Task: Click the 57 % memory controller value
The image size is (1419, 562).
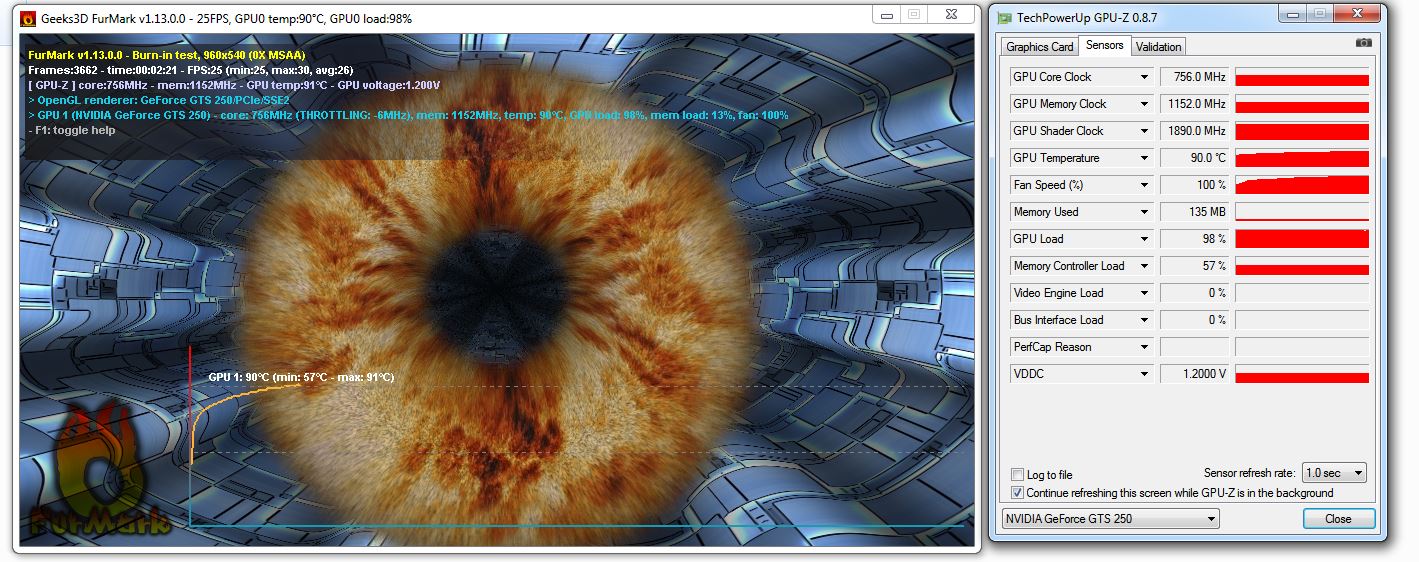Action: pyautogui.click(x=1194, y=266)
